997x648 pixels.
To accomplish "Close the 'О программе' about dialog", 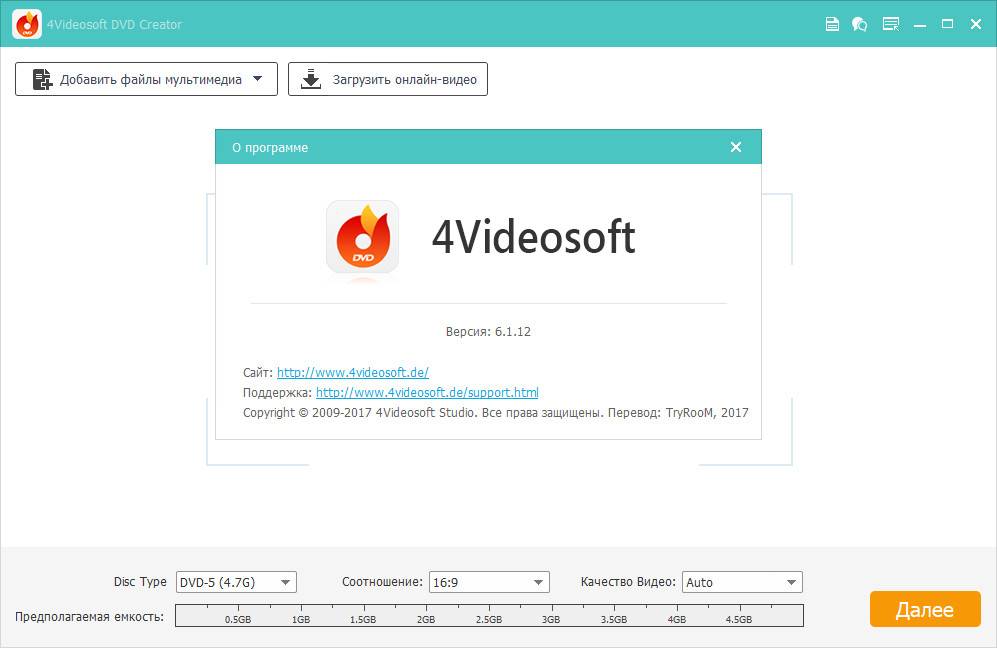I will 736,147.
